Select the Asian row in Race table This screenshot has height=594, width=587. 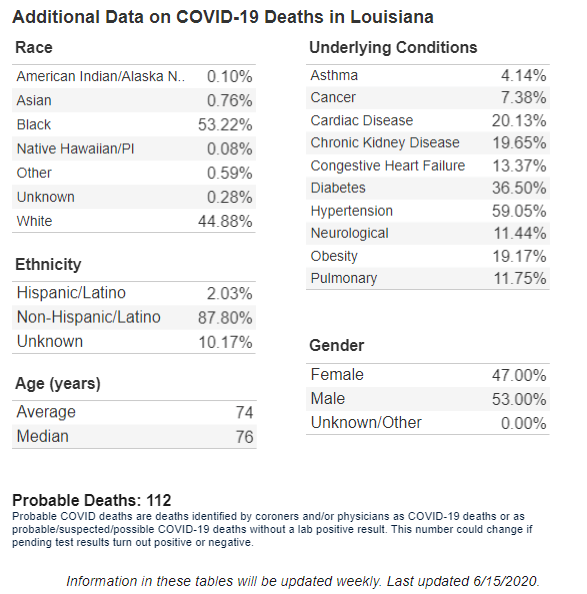pos(134,100)
